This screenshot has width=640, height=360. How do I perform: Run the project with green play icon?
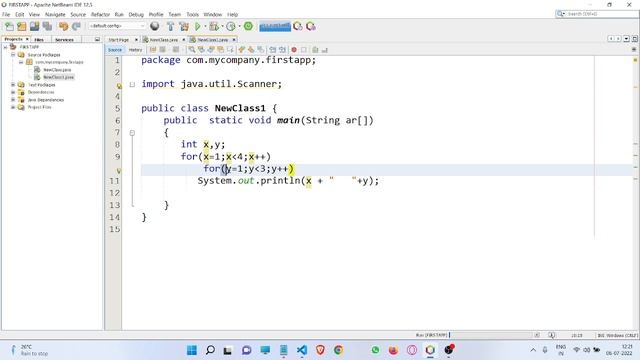coord(198,27)
